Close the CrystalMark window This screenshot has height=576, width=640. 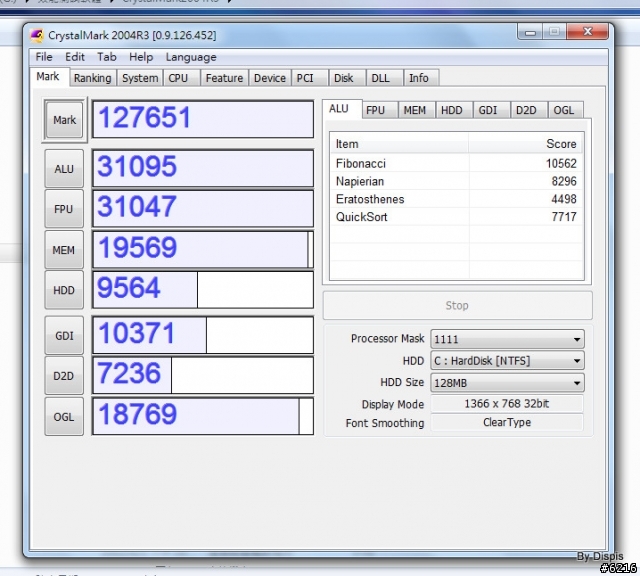[x=588, y=31]
